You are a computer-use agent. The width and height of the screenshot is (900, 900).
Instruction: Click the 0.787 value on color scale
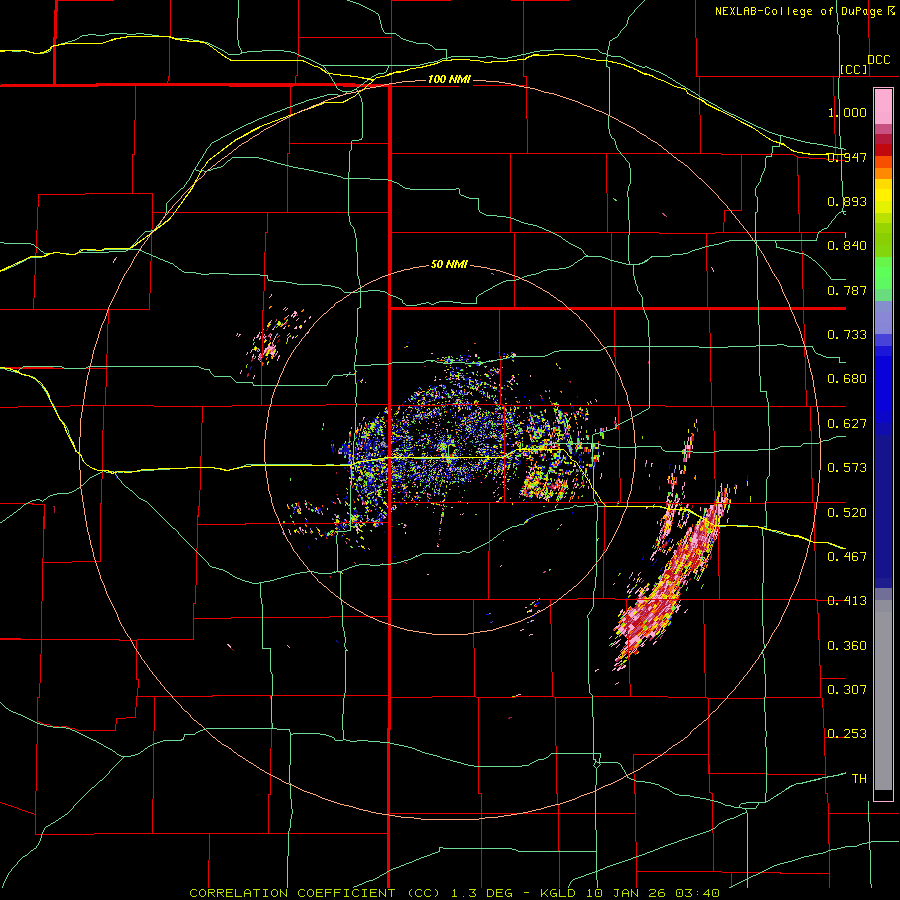pos(847,290)
